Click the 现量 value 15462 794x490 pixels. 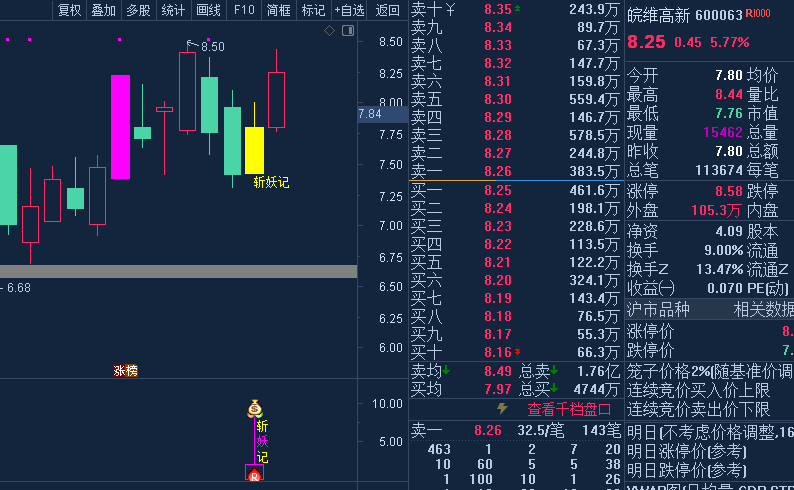[x=723, y=132]
